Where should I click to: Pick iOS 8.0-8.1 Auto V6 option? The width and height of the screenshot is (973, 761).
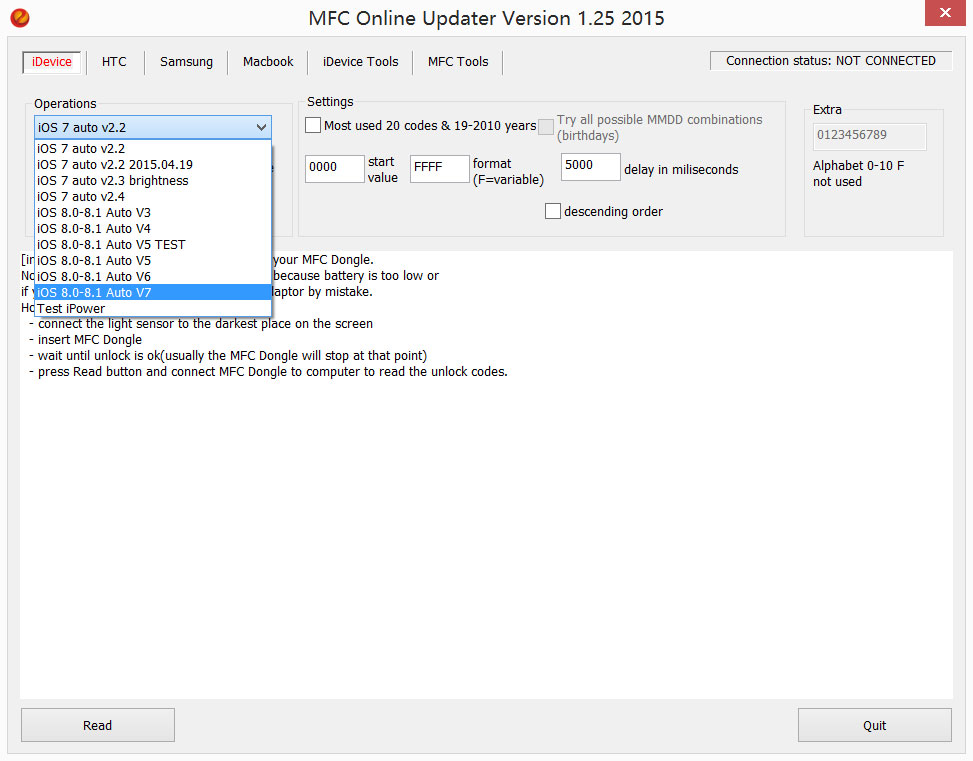click(153, 276)
